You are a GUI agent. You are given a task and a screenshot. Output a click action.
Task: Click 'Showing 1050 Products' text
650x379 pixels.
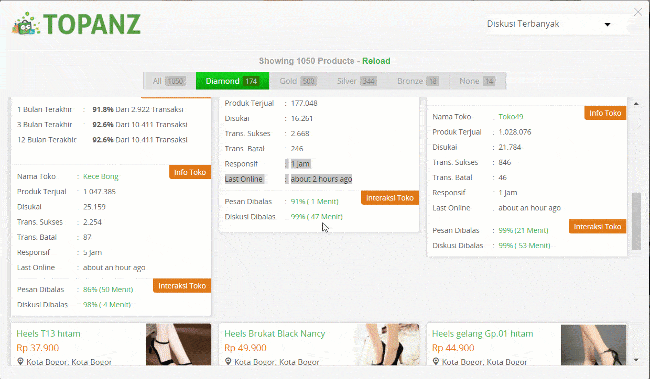coord(307,61)
